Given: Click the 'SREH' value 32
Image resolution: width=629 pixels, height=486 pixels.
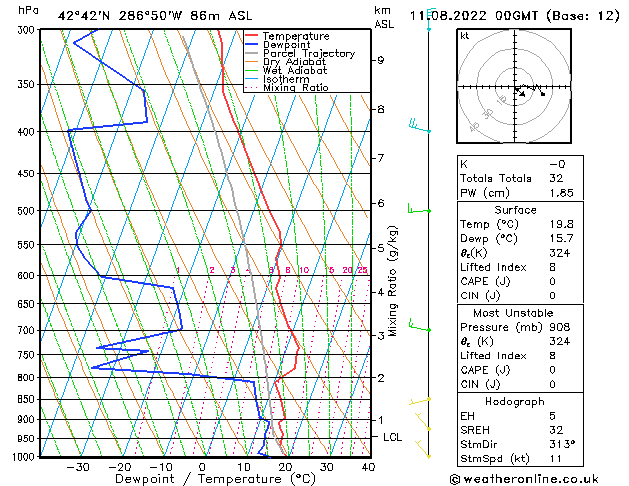Looking at the screenshot, I should point(556,430).
